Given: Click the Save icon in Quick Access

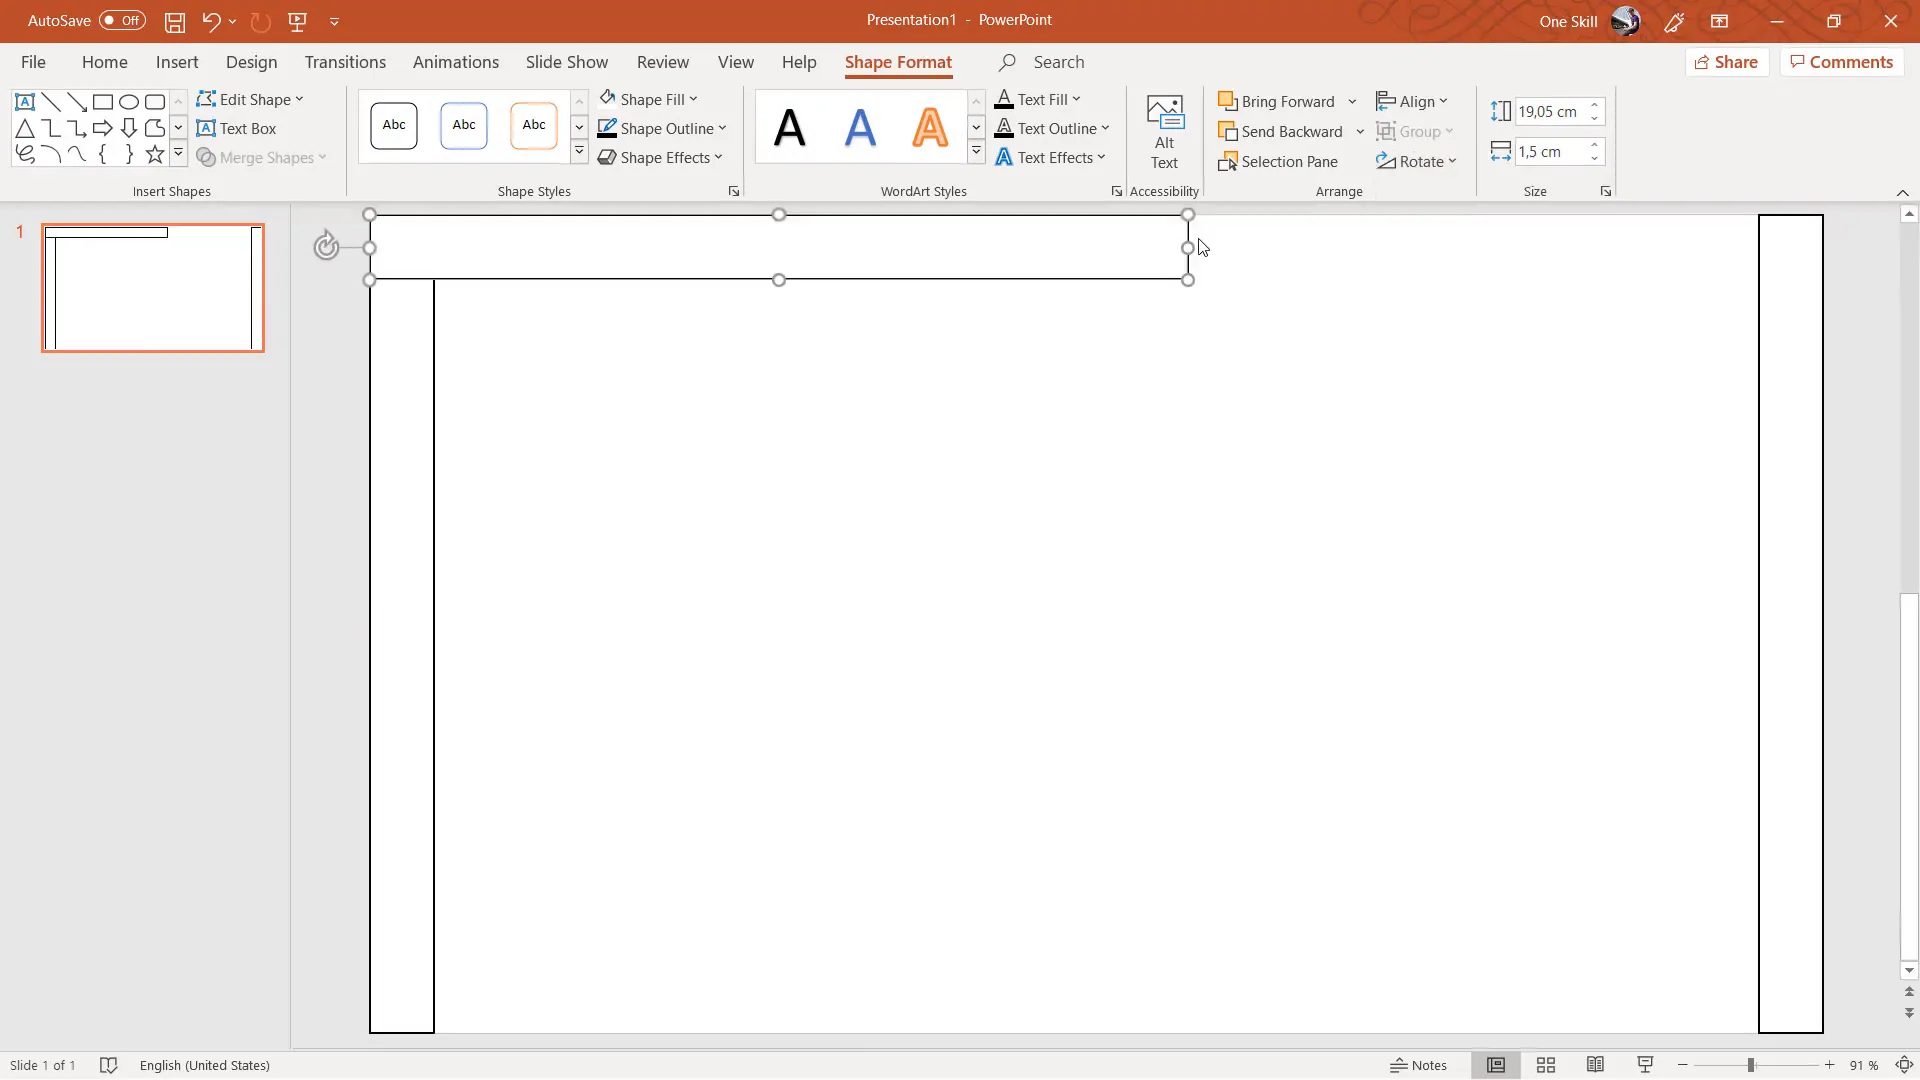Looking at the screenshot, I should [x=175, y=21].
